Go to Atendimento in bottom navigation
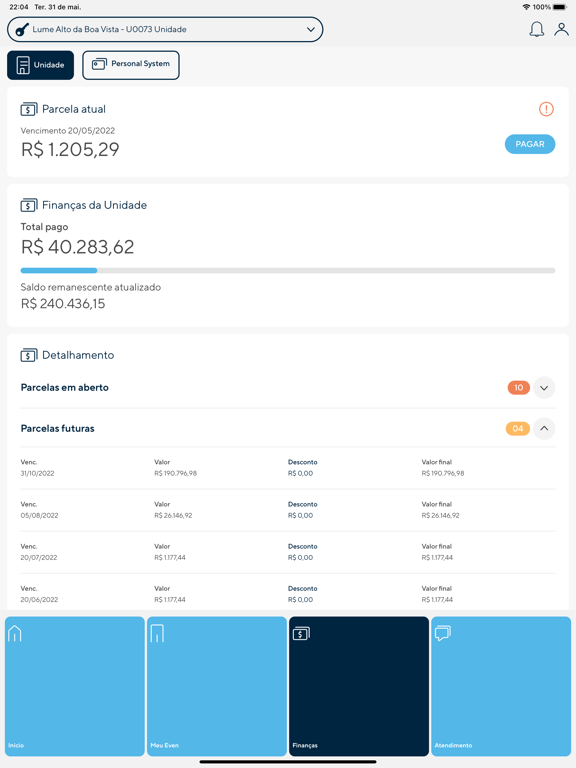Image resolution: width=576 pixels, height=768 pixels. 501,686
